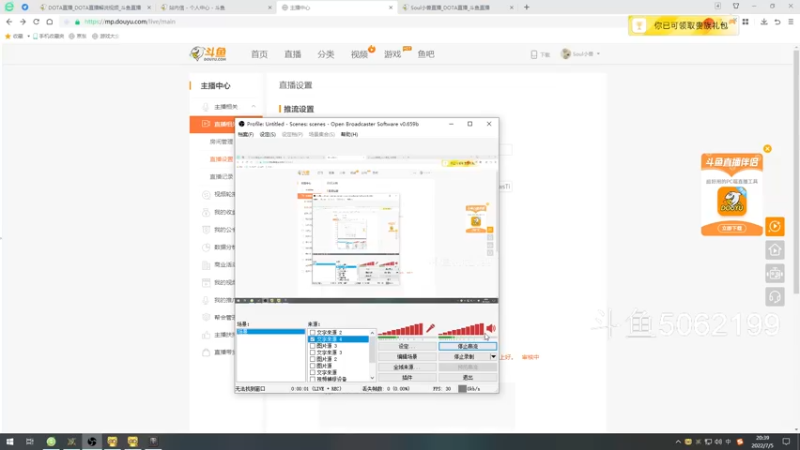
Task: Open dropdown arrow next to 停止录制 button
Action: pyautogui.click(x=493, y=357)
